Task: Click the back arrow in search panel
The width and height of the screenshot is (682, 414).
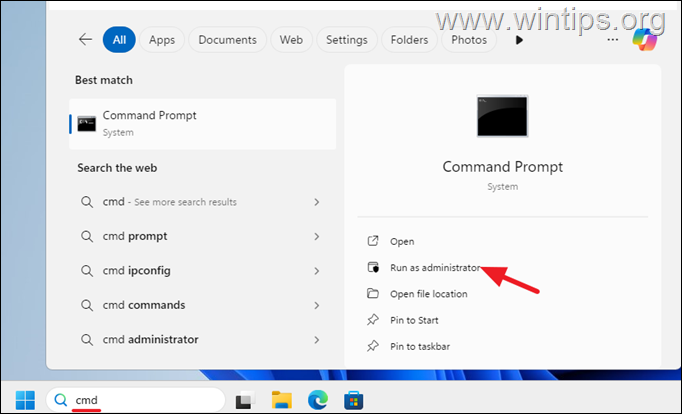Action: pos(85,40)
